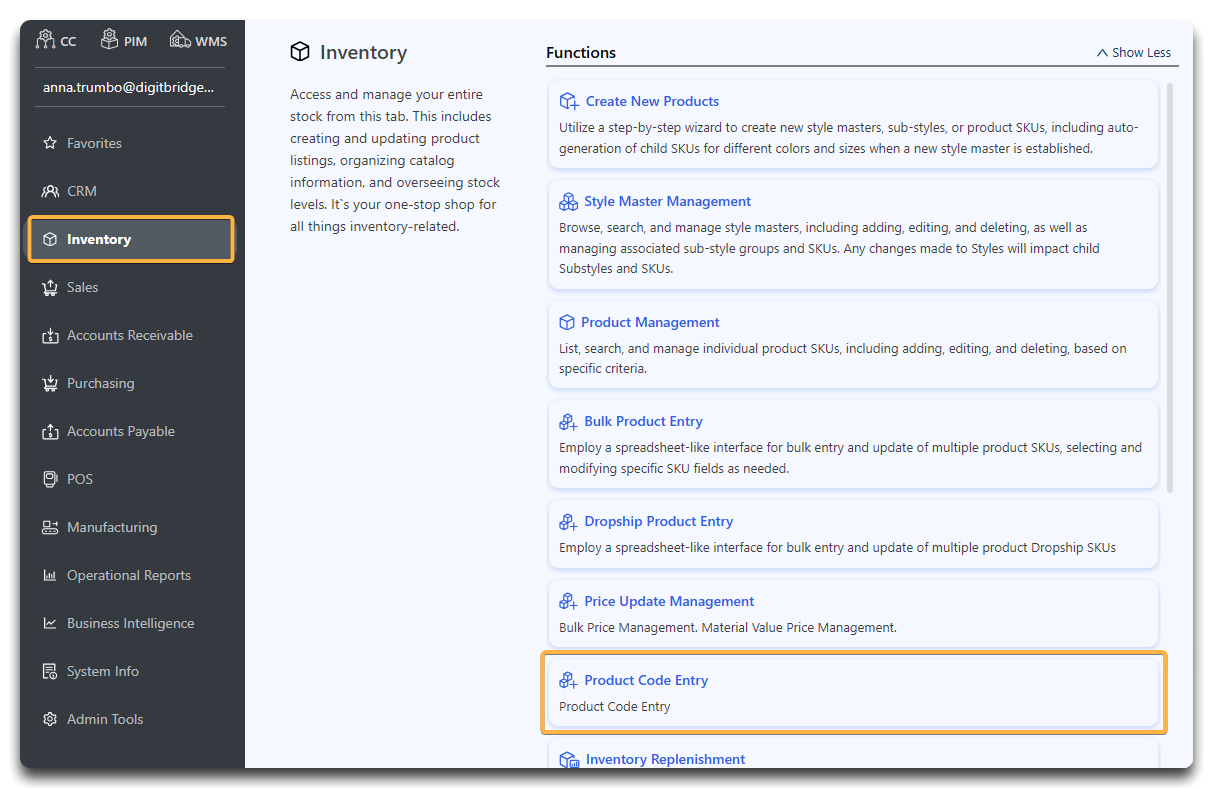Open Manufacturing in the sidebar
The width and height of the screenshot is (1213, 788).
coord(111,527)
